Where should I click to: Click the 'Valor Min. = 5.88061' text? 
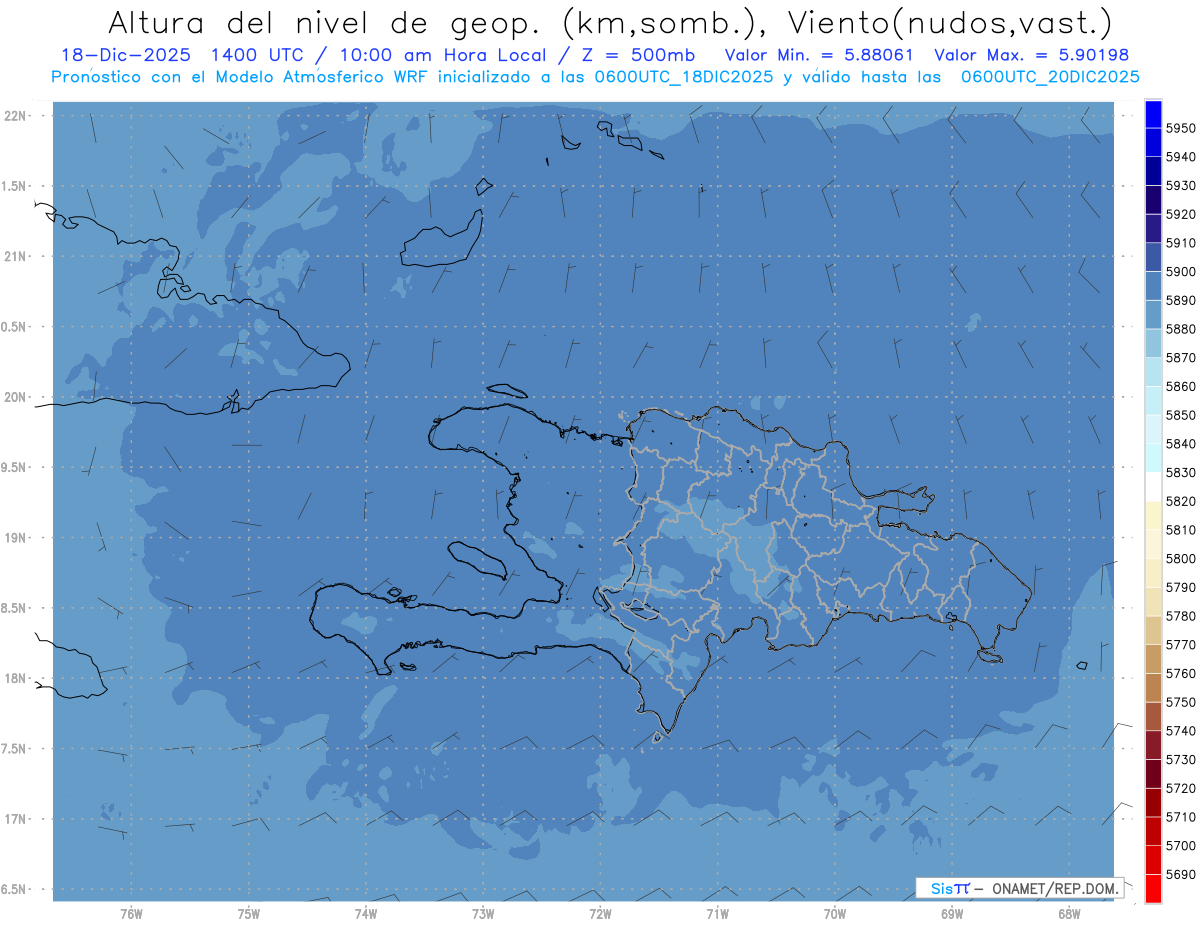819,55
